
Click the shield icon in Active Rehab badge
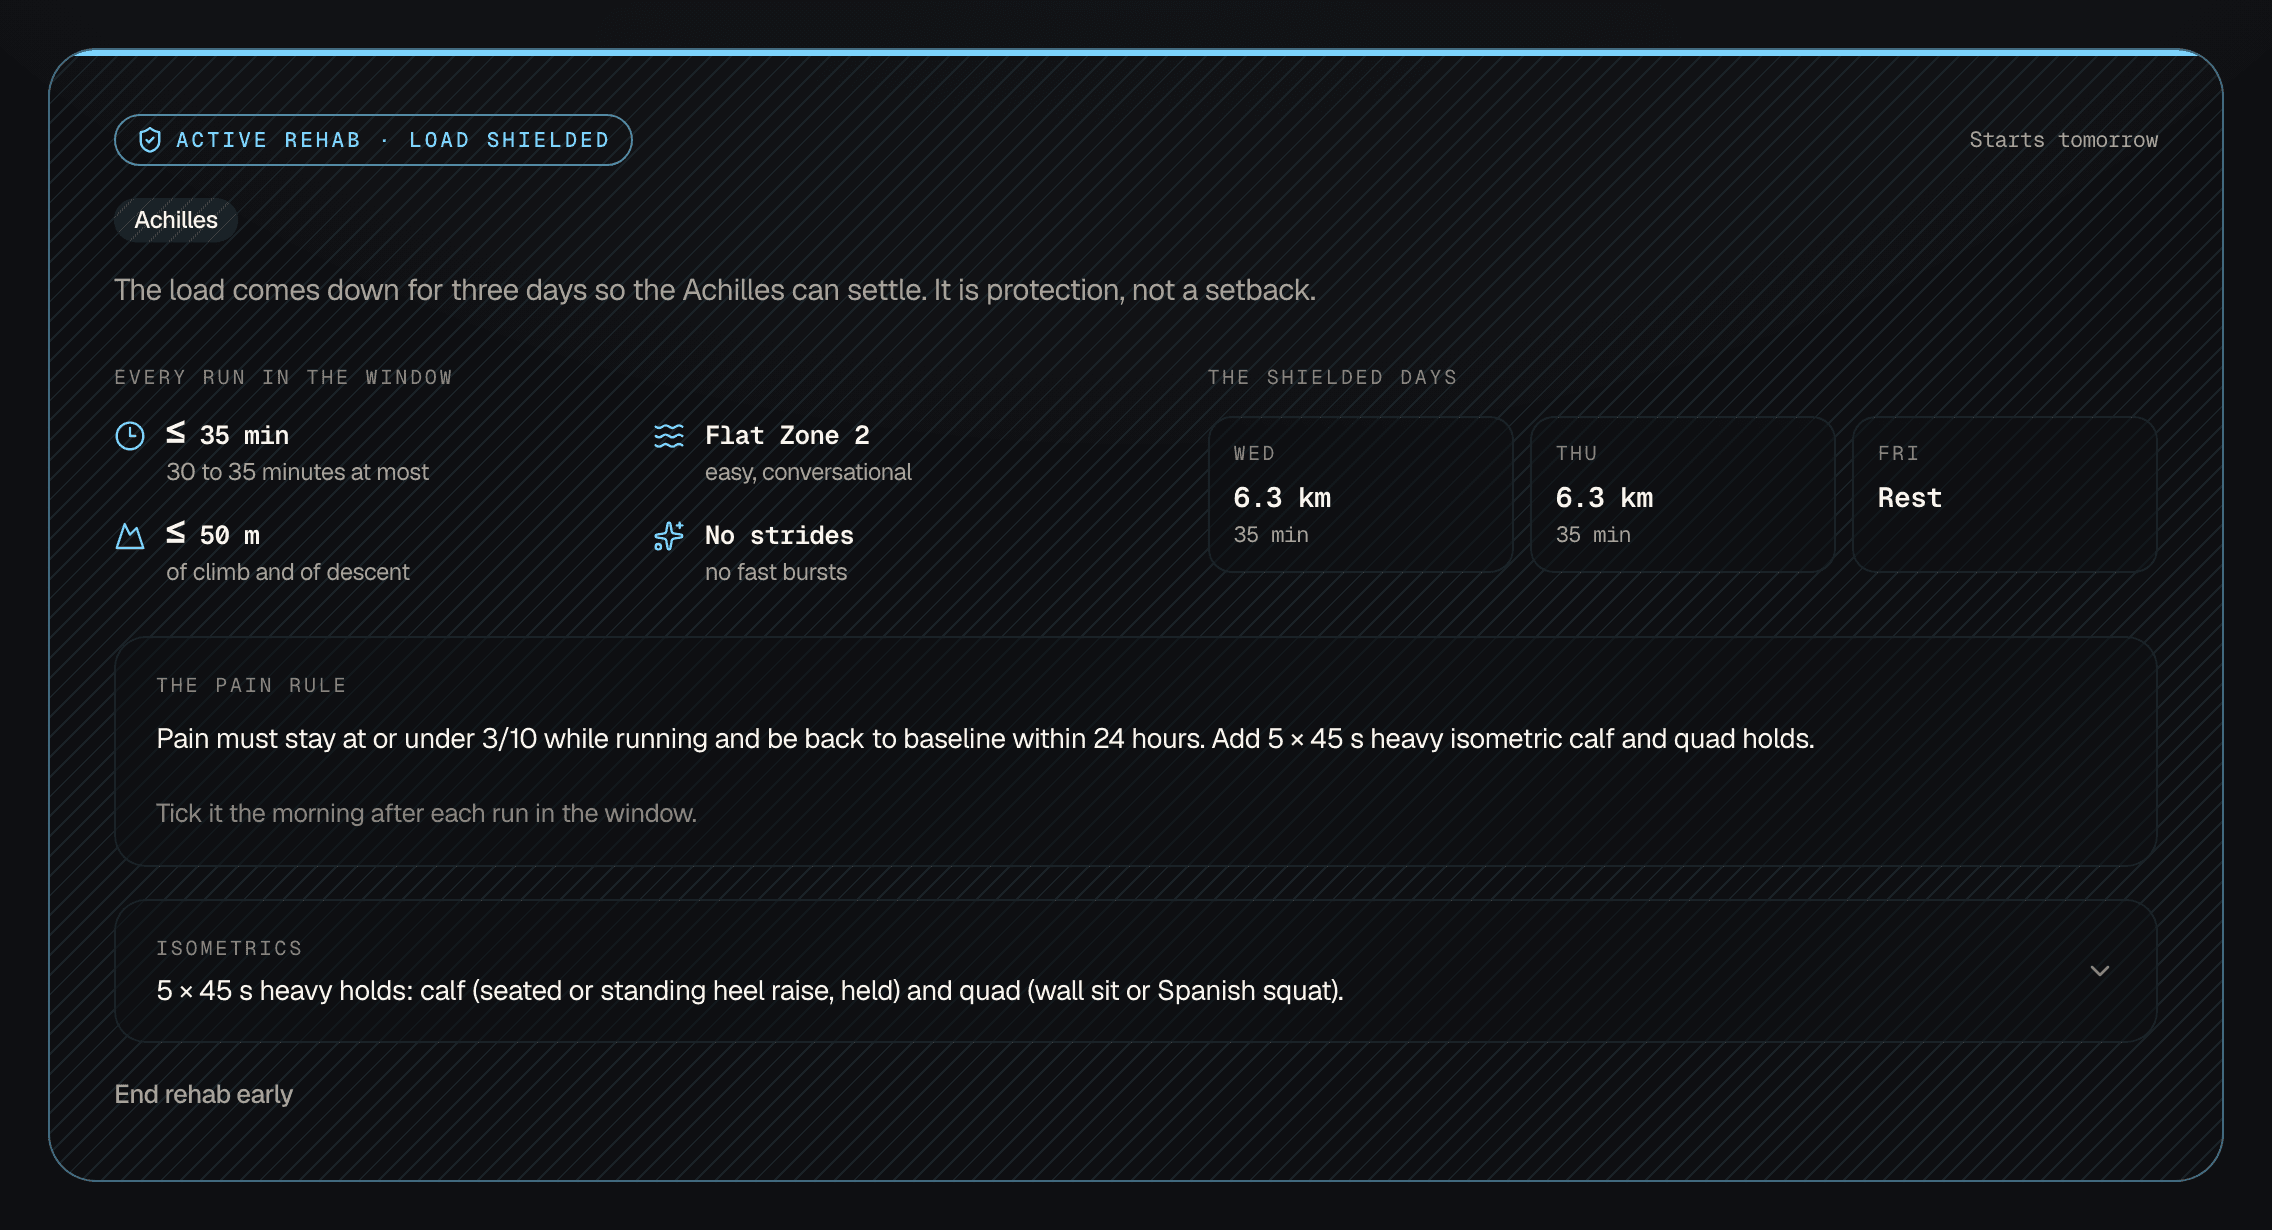click(x=150, y=140)
